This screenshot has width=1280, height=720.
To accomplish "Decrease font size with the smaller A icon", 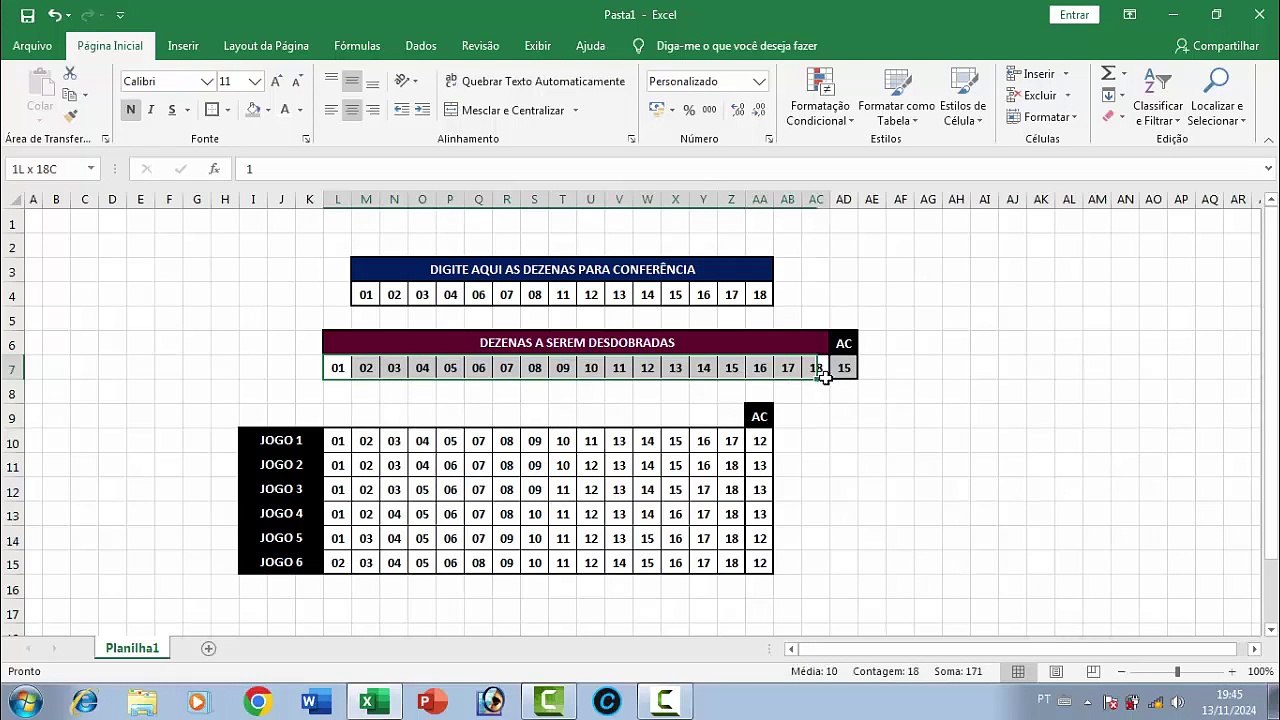I will (297, 81).
